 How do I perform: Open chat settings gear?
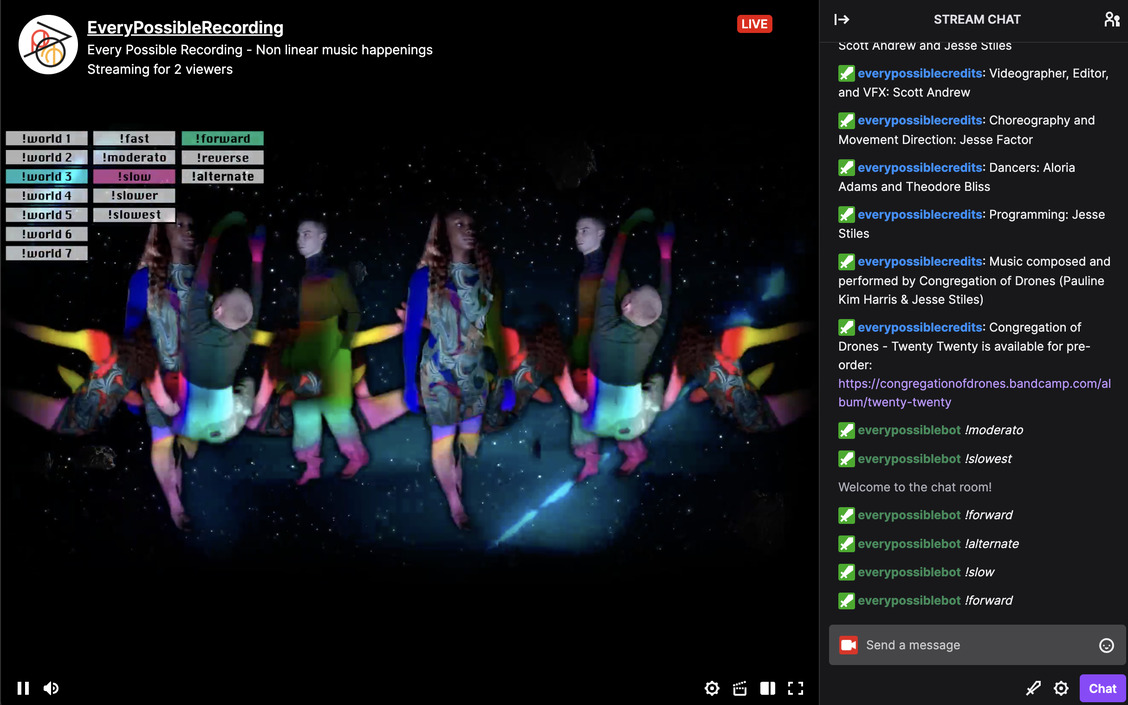1061,688
